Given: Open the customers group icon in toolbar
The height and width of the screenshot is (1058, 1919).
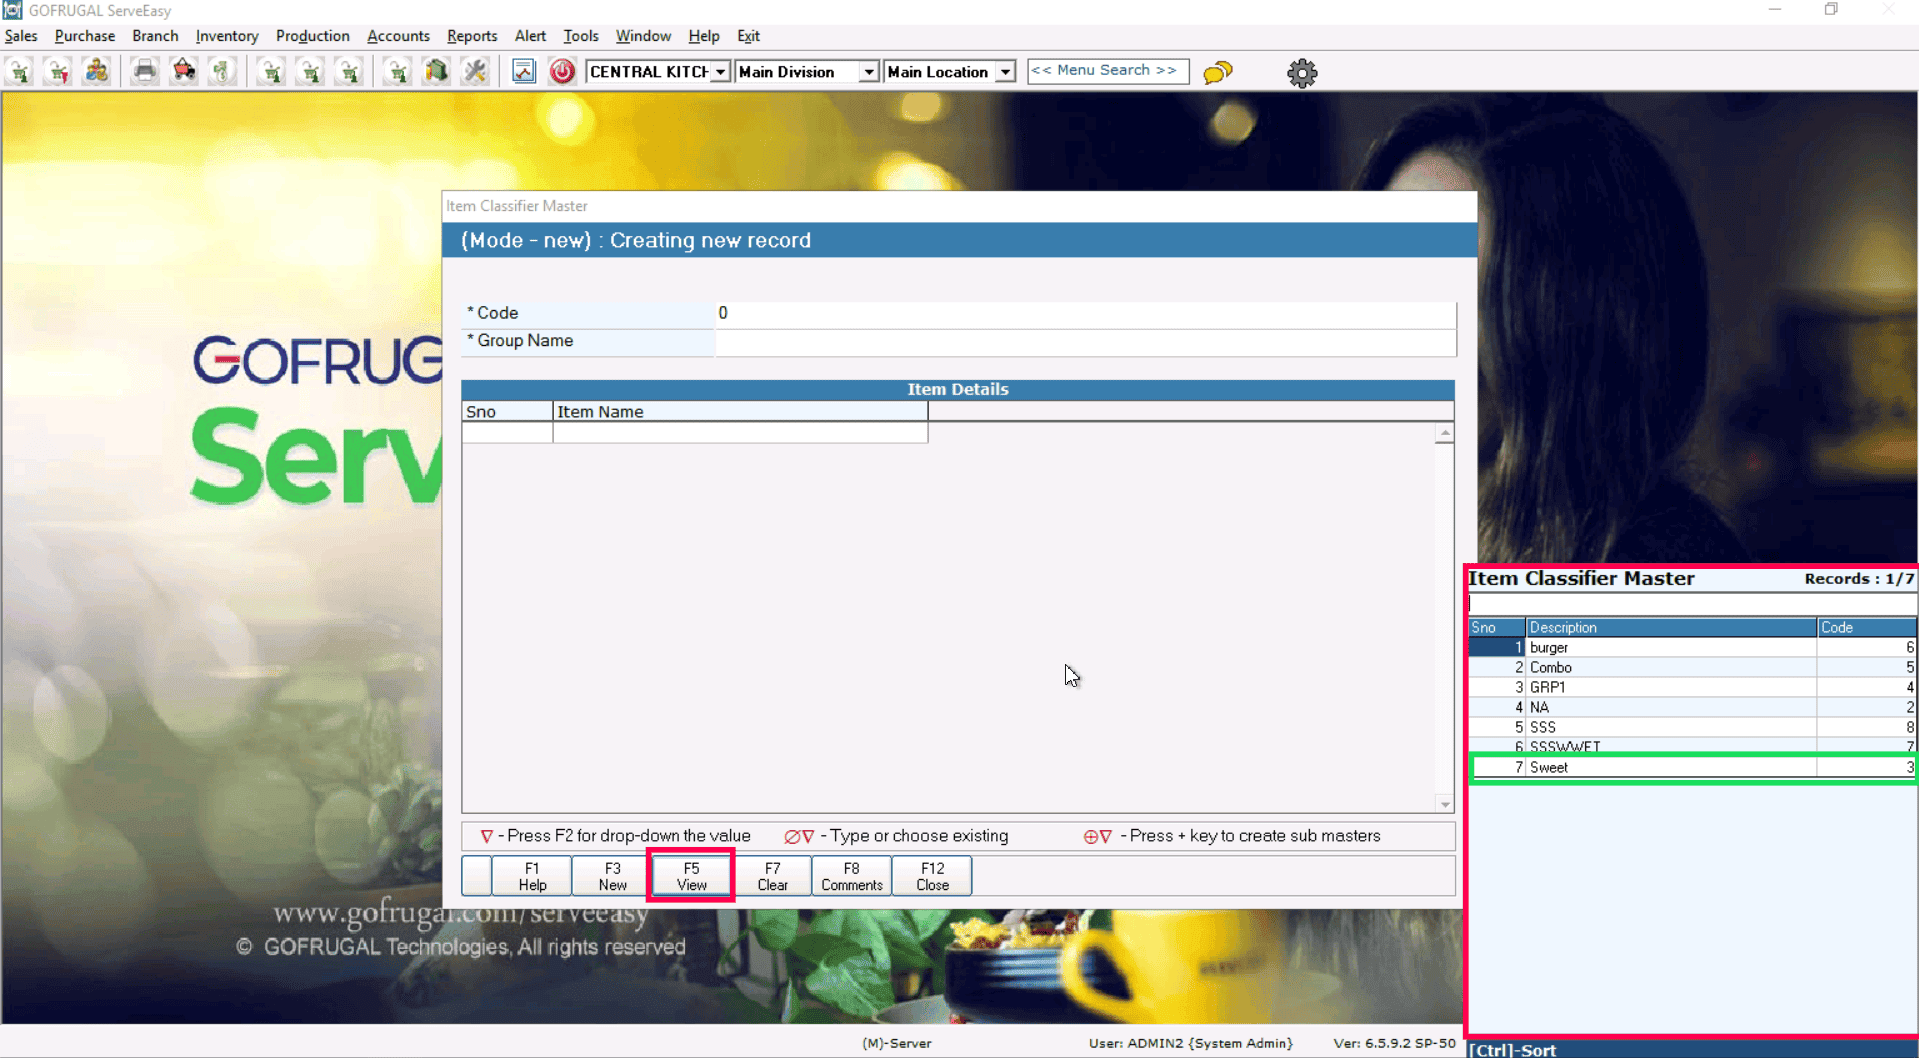Looking at the screenshot, I should tap(96, 72).
